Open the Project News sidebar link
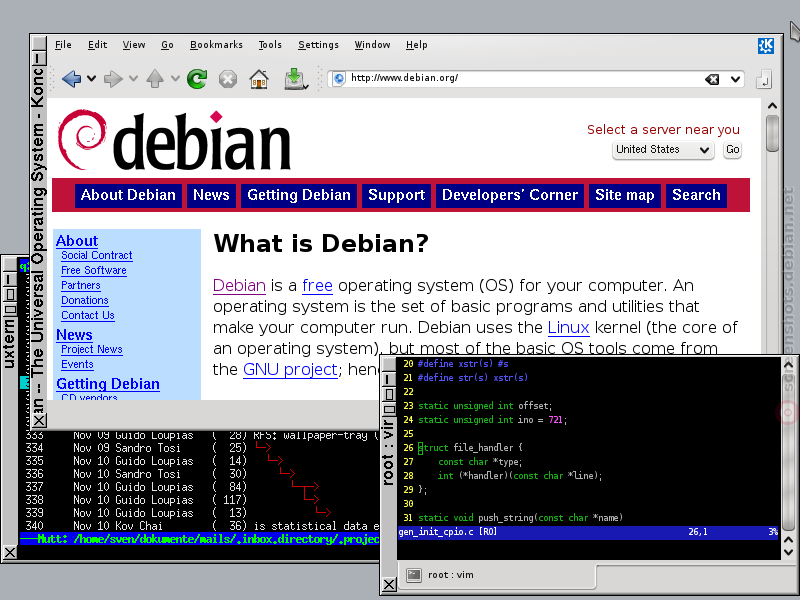 click(x=92, y=349)
